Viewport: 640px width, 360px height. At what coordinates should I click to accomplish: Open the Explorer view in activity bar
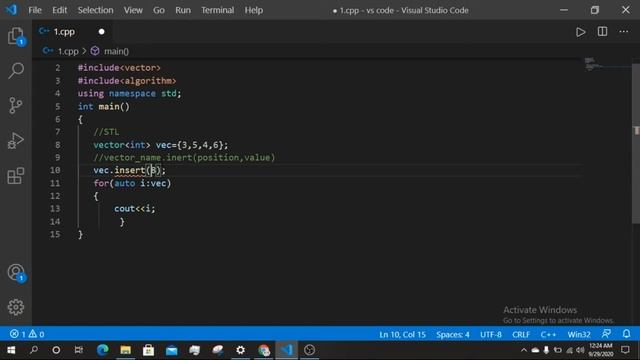[x=16, y=36]
